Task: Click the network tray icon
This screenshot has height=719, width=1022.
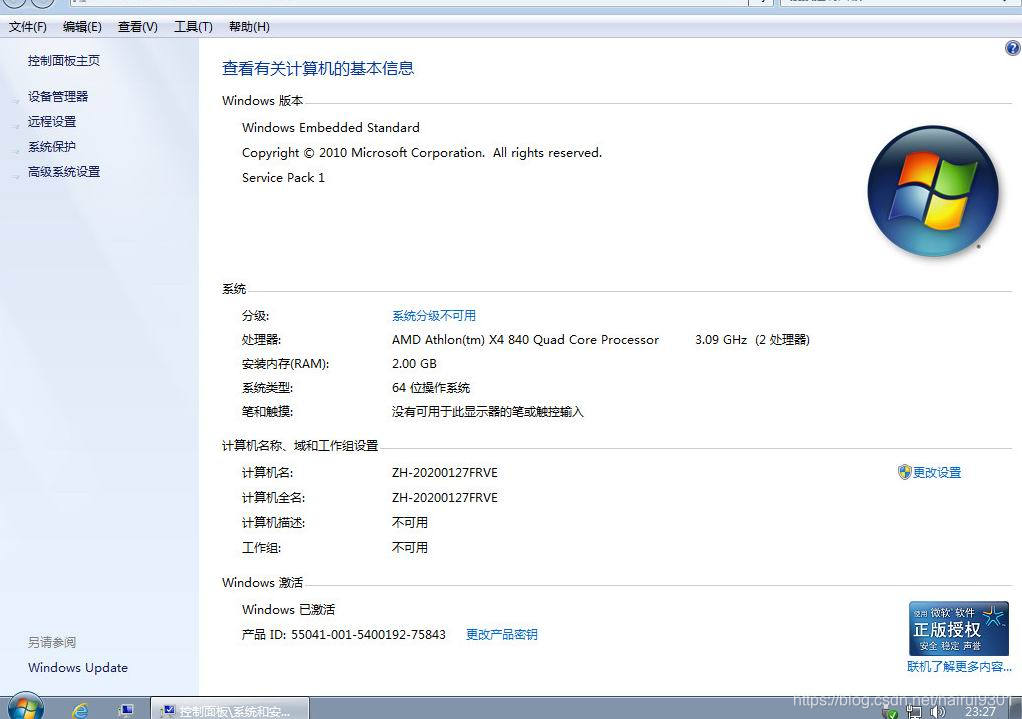Action: coord(914,712)
